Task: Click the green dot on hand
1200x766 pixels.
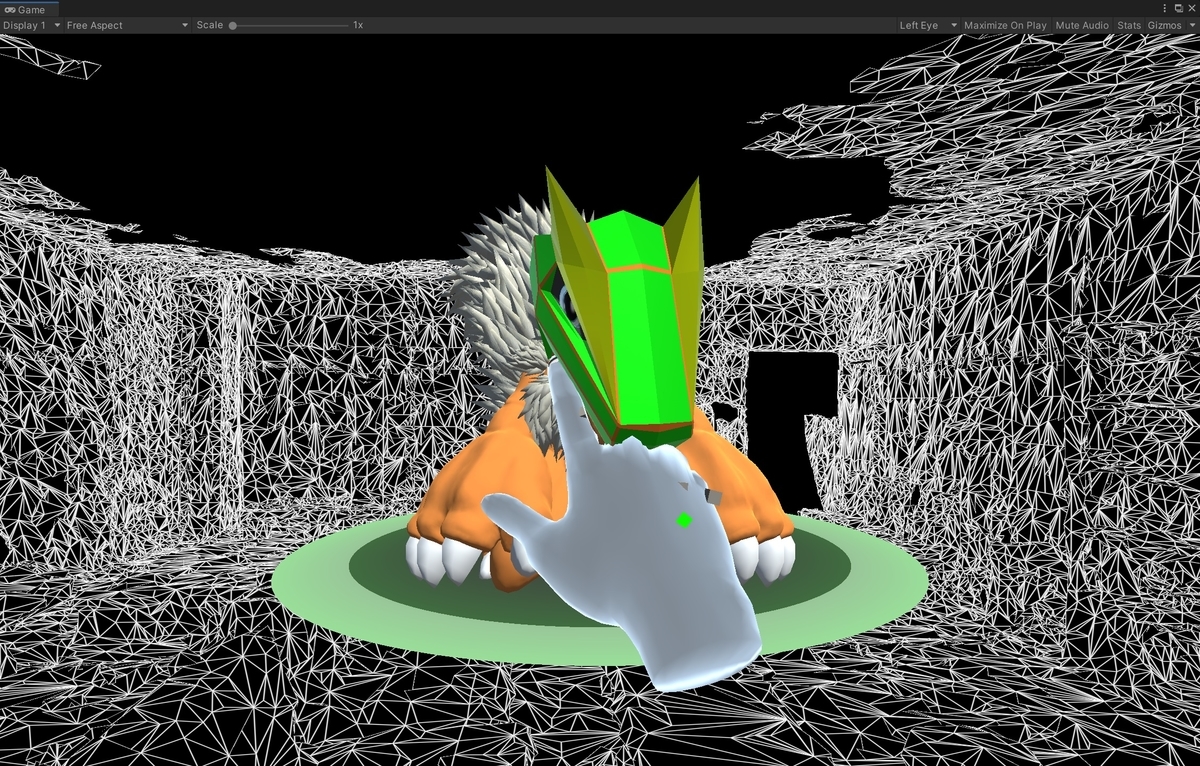Action: point(685,519)
